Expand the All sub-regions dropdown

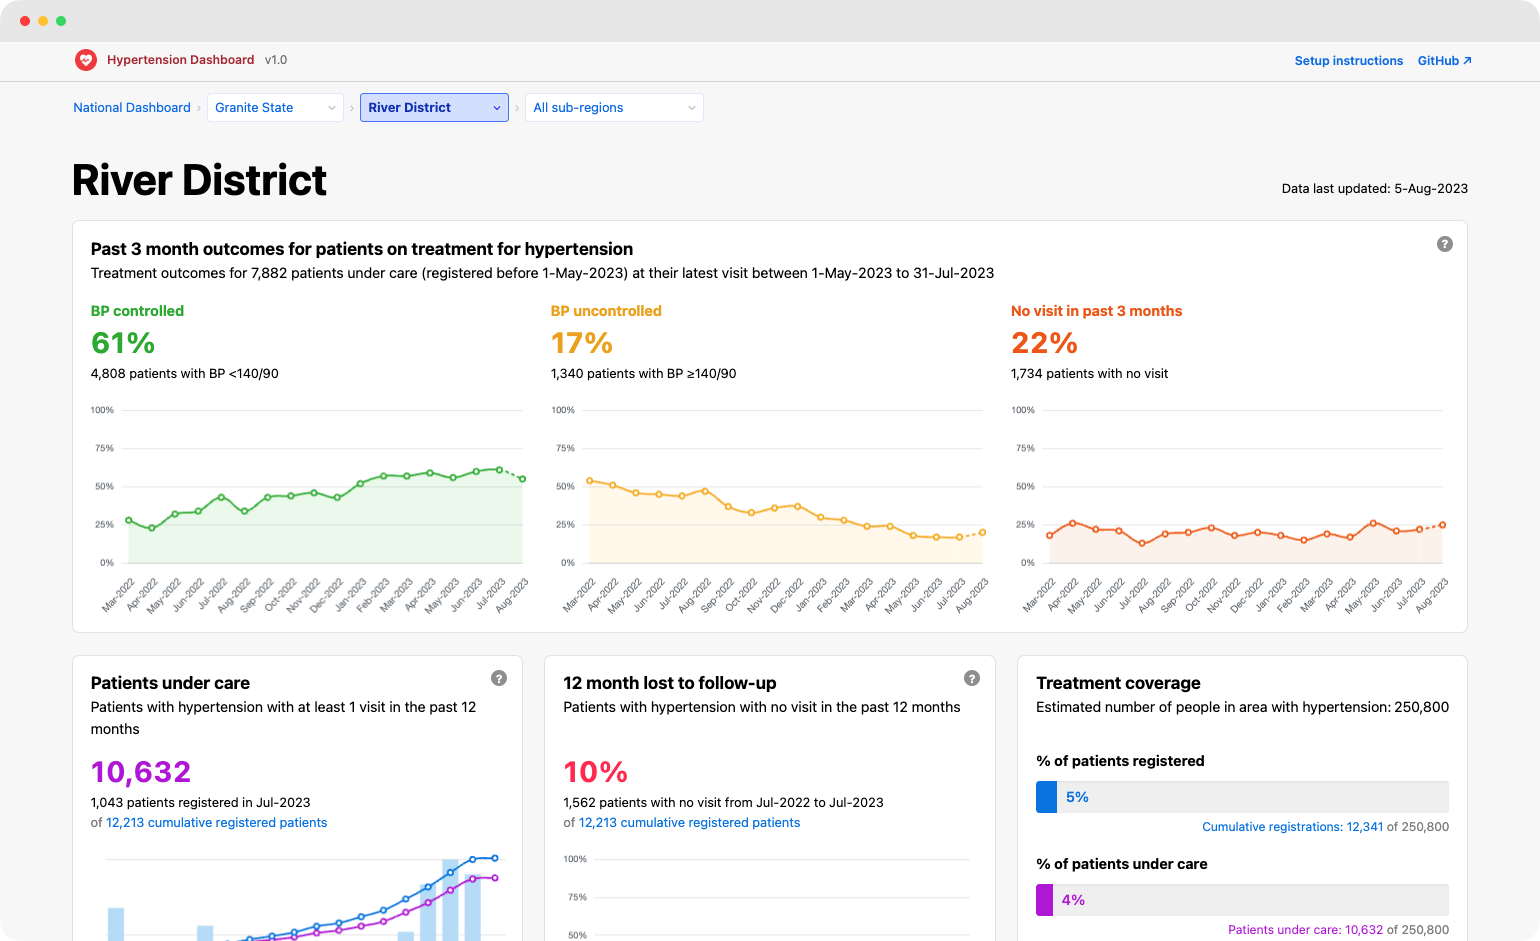click(614, 107)
